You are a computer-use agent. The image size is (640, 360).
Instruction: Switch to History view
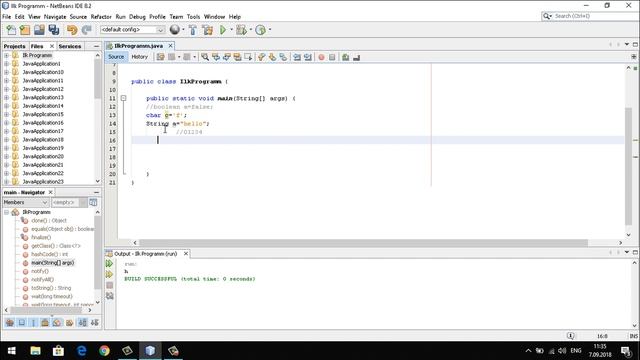pyautogui.click(x=139, y=57)
